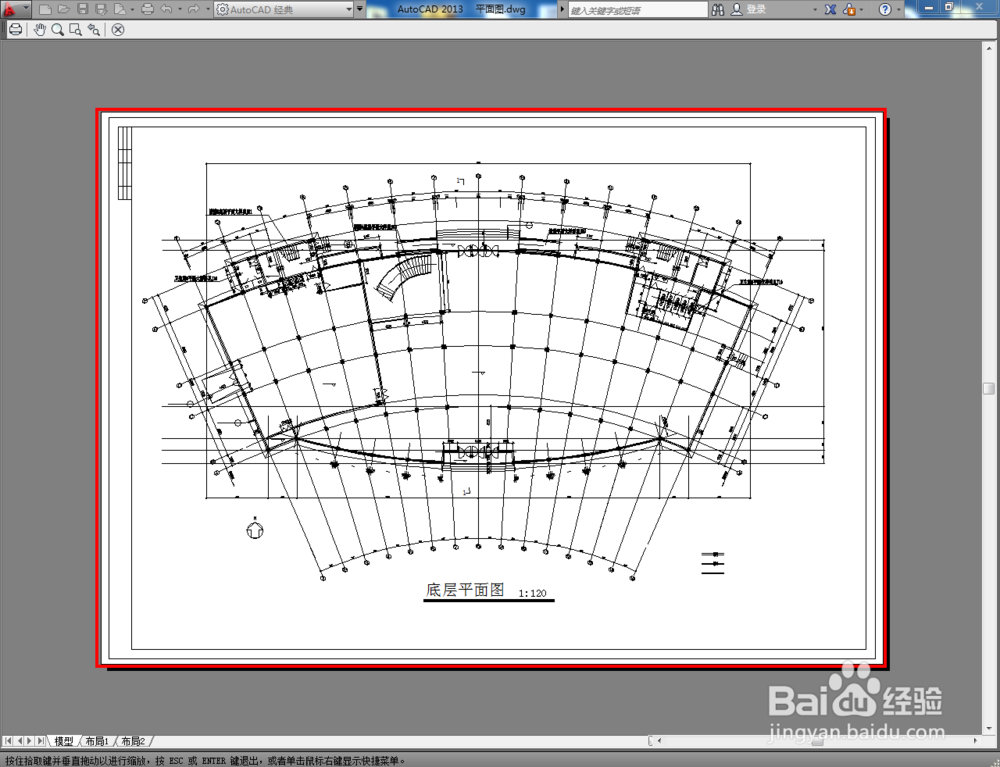Switch to the 布局2 tab

tap(133, 741)
